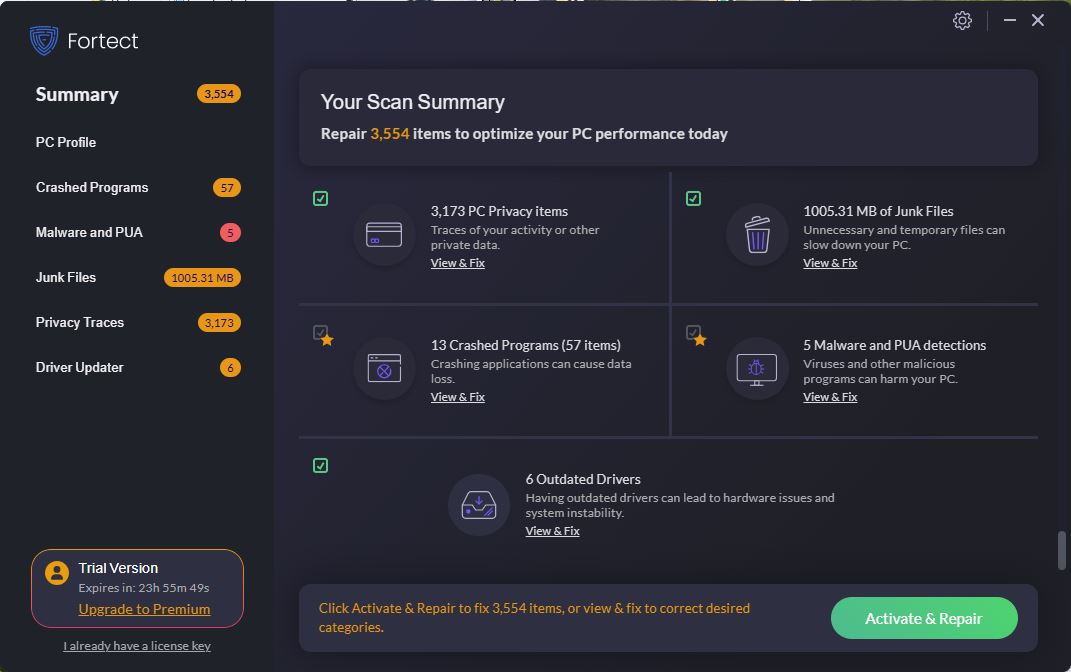
Task: Uncheck the Junk Files checkbox
Action: pyautogui.click(x=693, y=199)
